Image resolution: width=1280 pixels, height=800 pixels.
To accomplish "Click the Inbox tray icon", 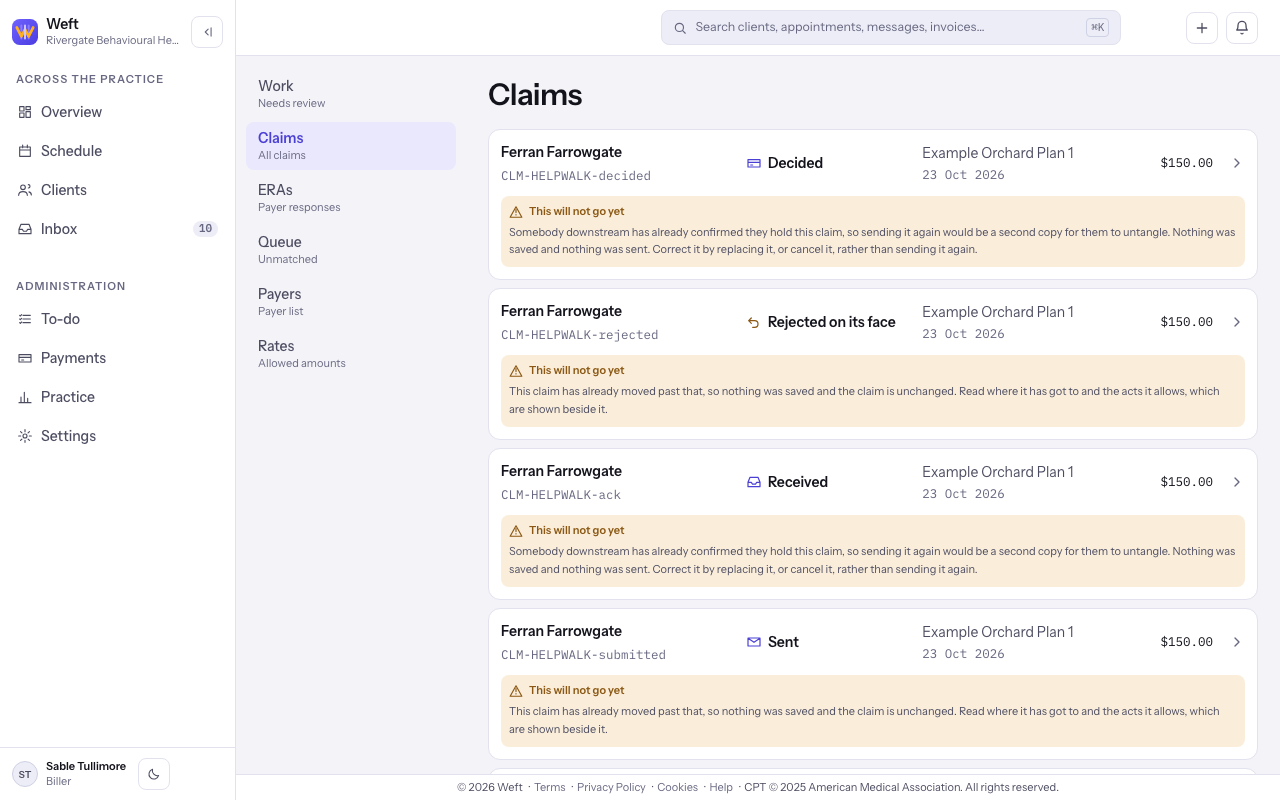I will point(25,229).
